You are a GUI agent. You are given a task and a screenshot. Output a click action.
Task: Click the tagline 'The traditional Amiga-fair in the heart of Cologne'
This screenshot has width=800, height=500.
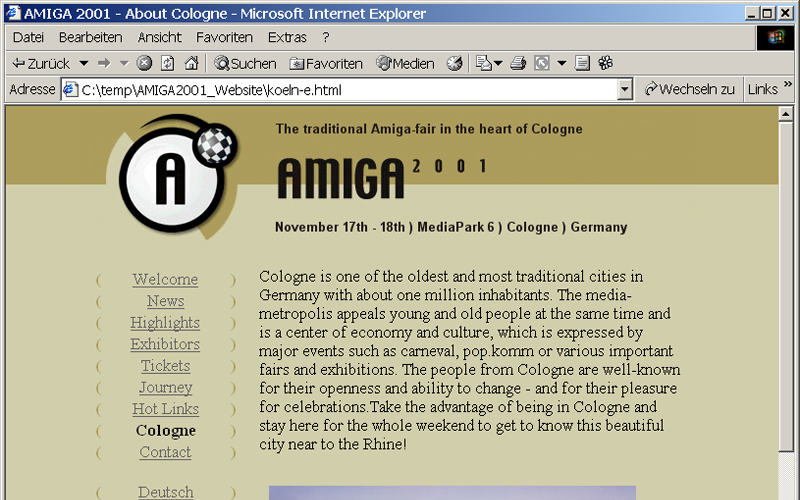pos(429,129)
